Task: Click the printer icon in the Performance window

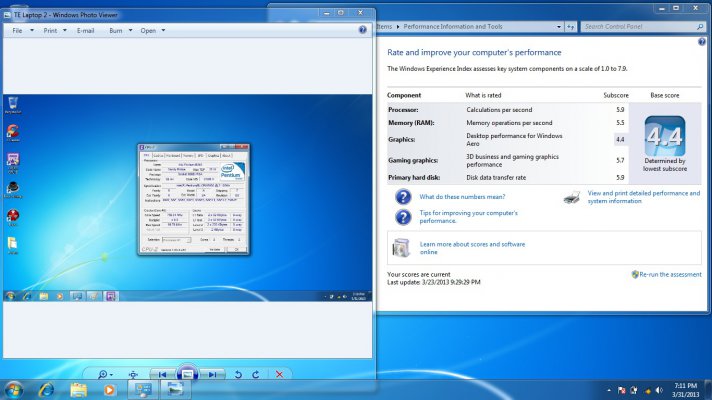Action: (x=572, y=197)
